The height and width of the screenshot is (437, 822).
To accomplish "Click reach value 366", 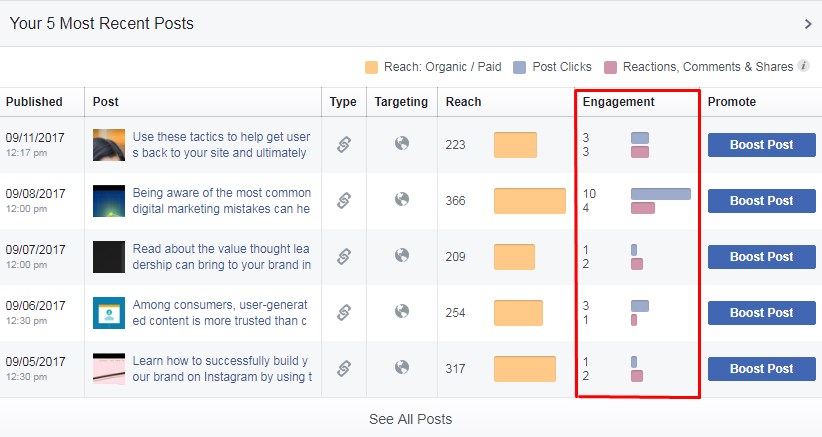I will (x=456, y=201).
